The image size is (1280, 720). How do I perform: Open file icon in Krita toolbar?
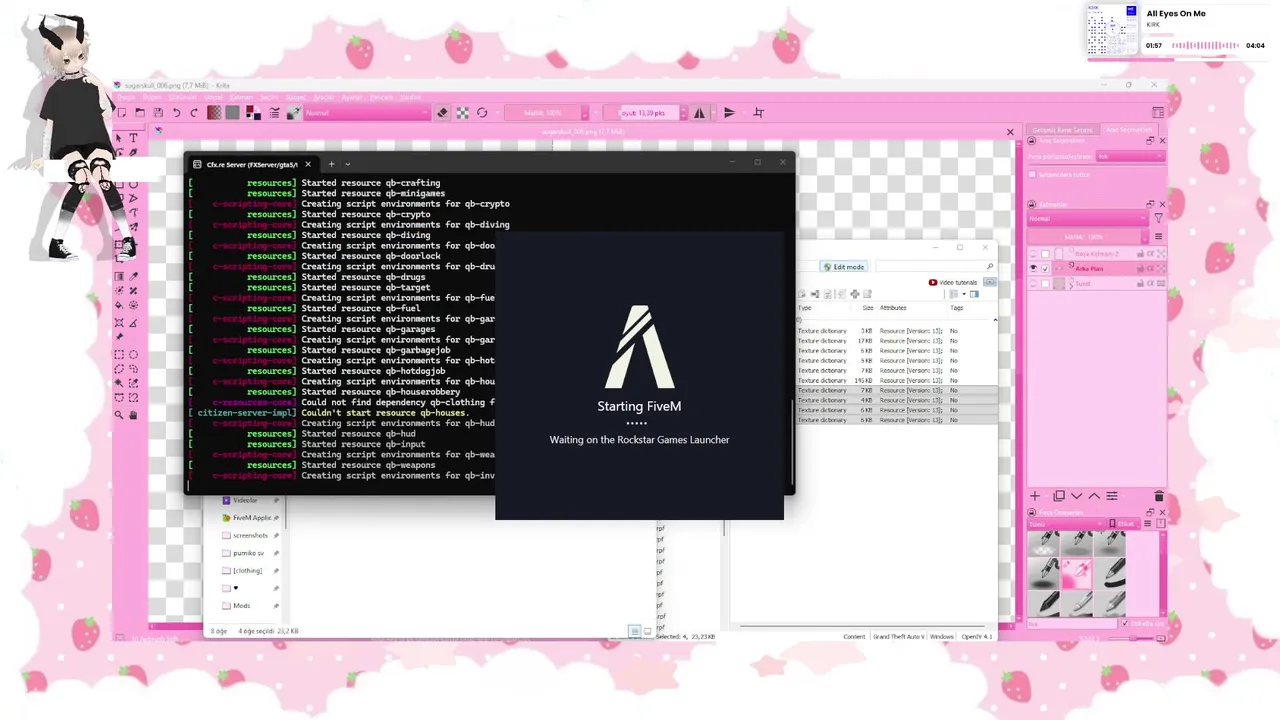tap(140, 112)
